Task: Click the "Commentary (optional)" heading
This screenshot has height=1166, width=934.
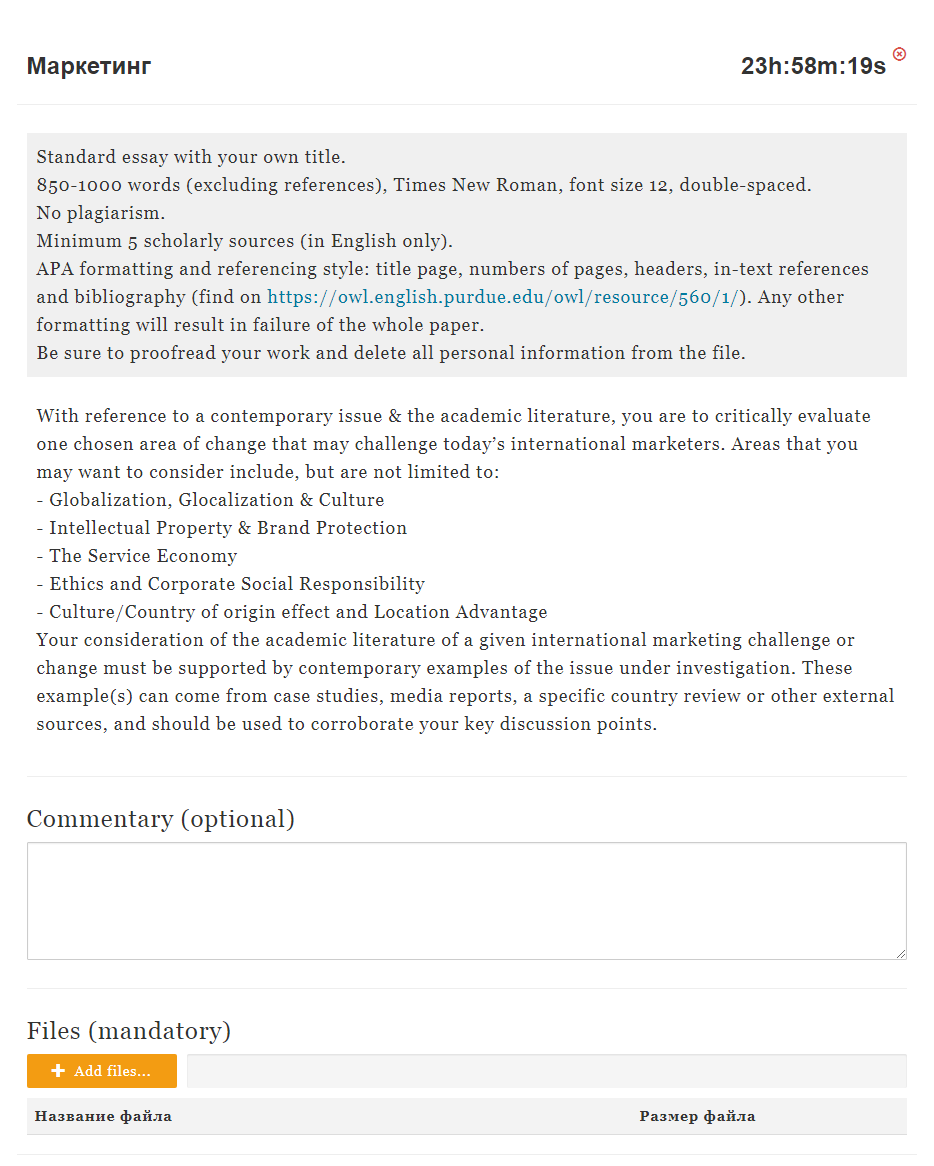Action: point(161,819)
